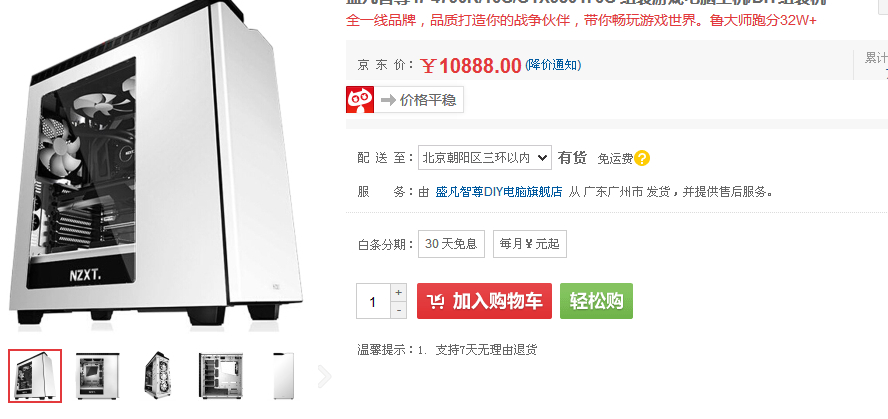Click the cart icon on 加入购物车 button
Viewport: 888px width, 419px height.
436,301
